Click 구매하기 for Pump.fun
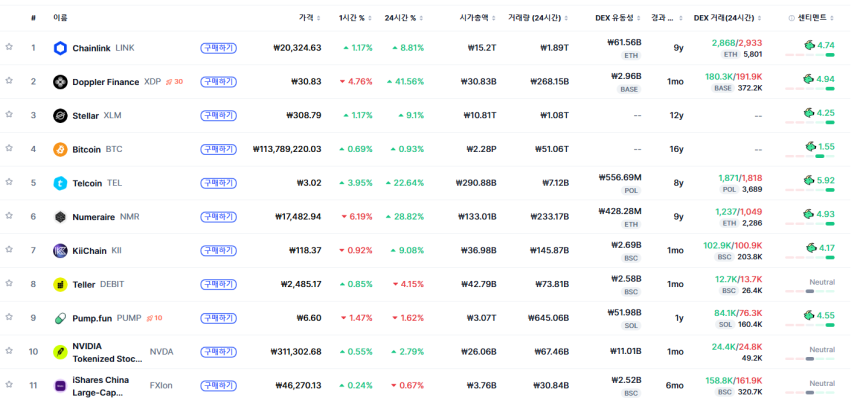The height and width of the screenshot is (398, 860). (x=218, y=318)
